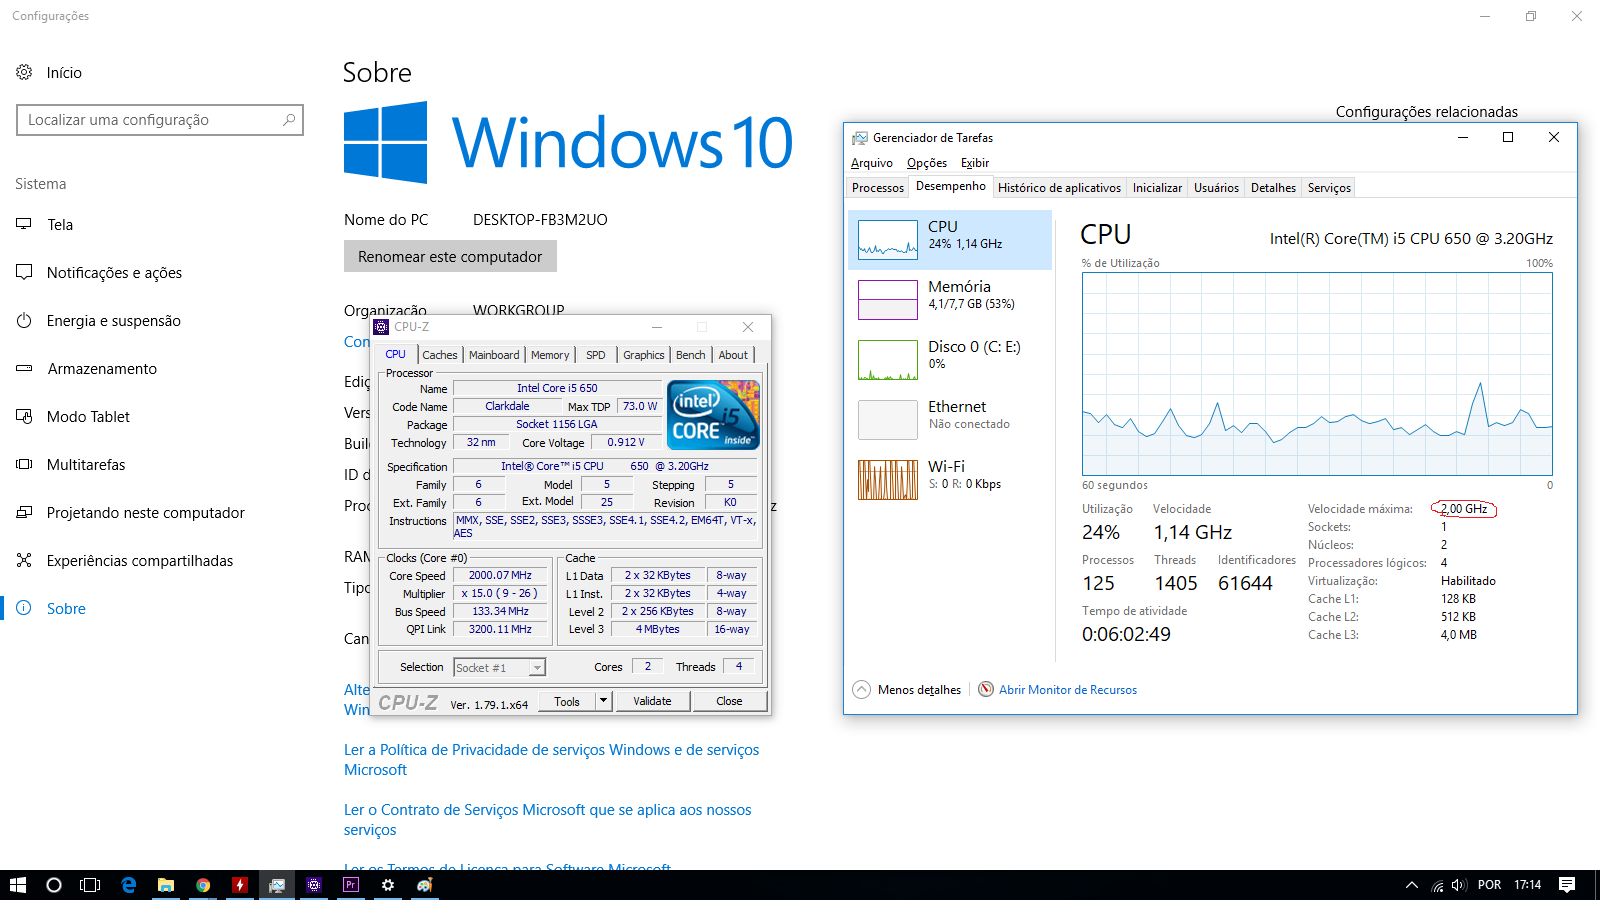Open Cortana search circle in taskbar
The height and width of the screenshot is (900, 1600).
point(54,885)
